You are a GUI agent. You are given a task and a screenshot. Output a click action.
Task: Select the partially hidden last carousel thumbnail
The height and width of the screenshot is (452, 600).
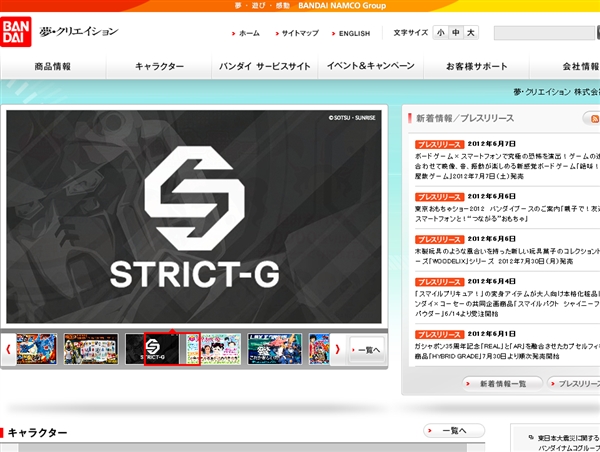[319, 349]
